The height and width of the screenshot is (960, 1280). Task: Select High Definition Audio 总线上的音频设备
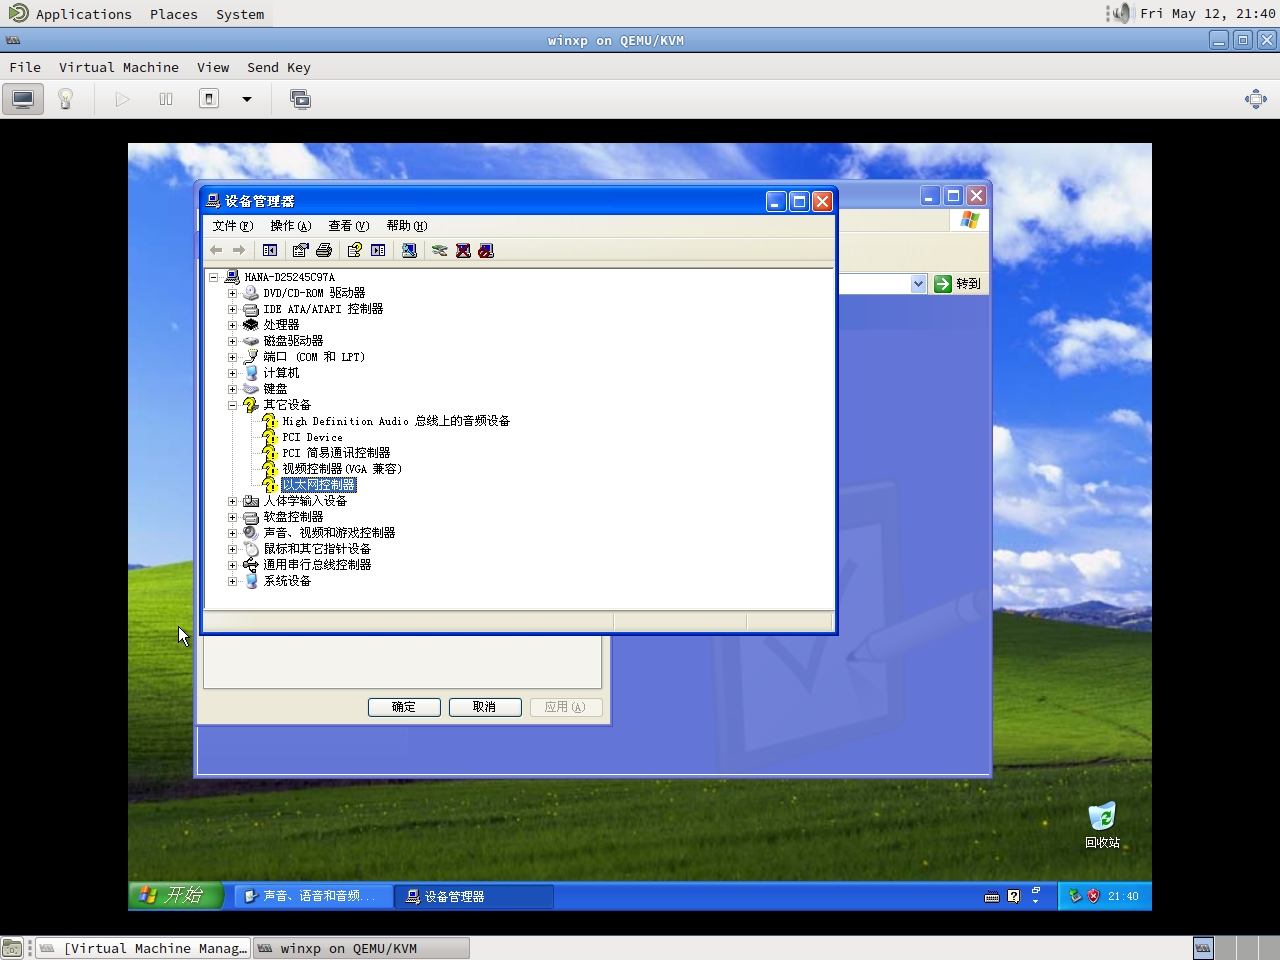pyautogui.click(x=396, y=421)
